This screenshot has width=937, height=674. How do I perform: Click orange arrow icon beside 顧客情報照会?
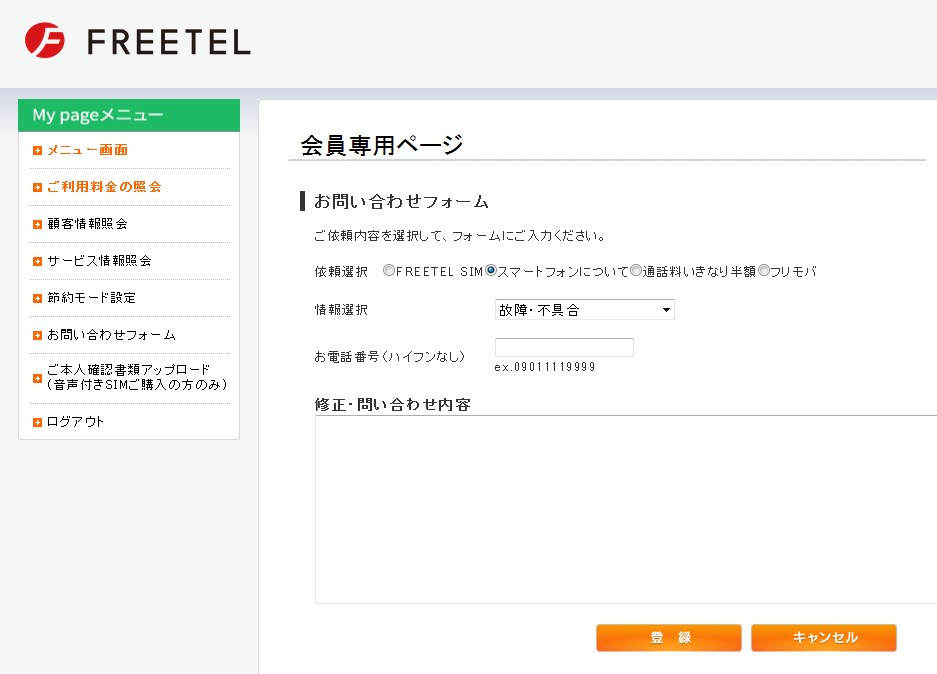37,225
